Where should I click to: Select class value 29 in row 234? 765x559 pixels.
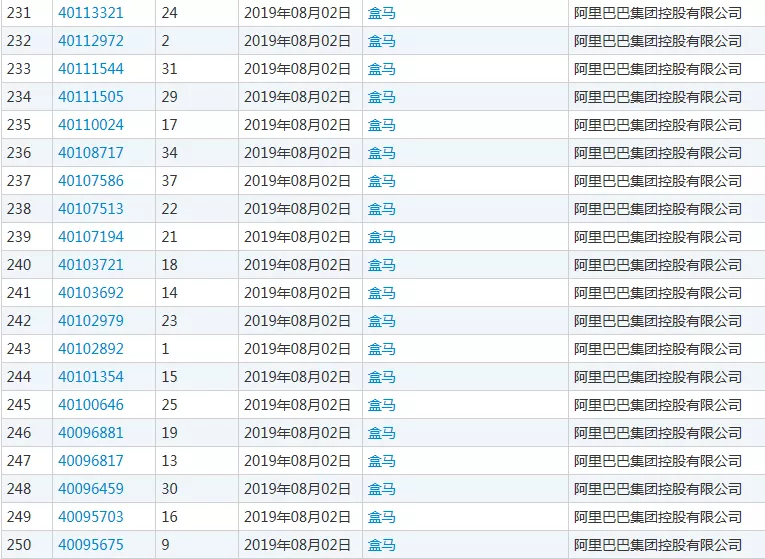(x=169, y=97)
